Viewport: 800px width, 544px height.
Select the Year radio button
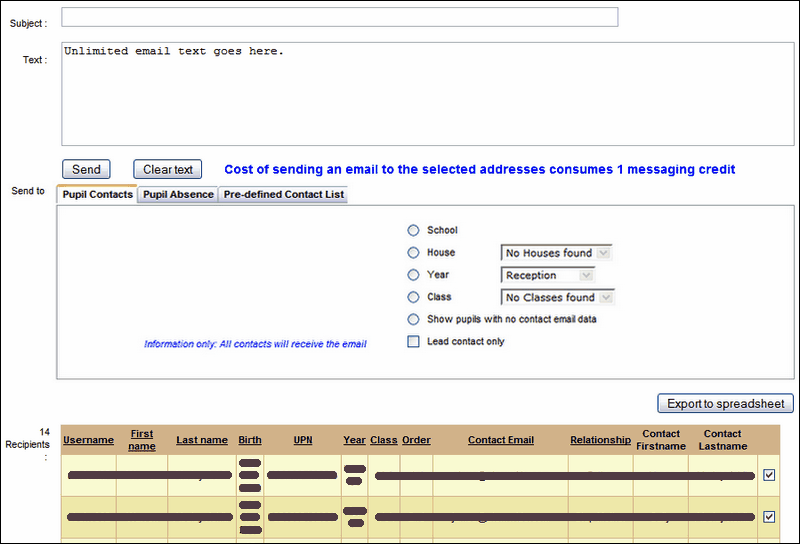[x=413, y=275]
